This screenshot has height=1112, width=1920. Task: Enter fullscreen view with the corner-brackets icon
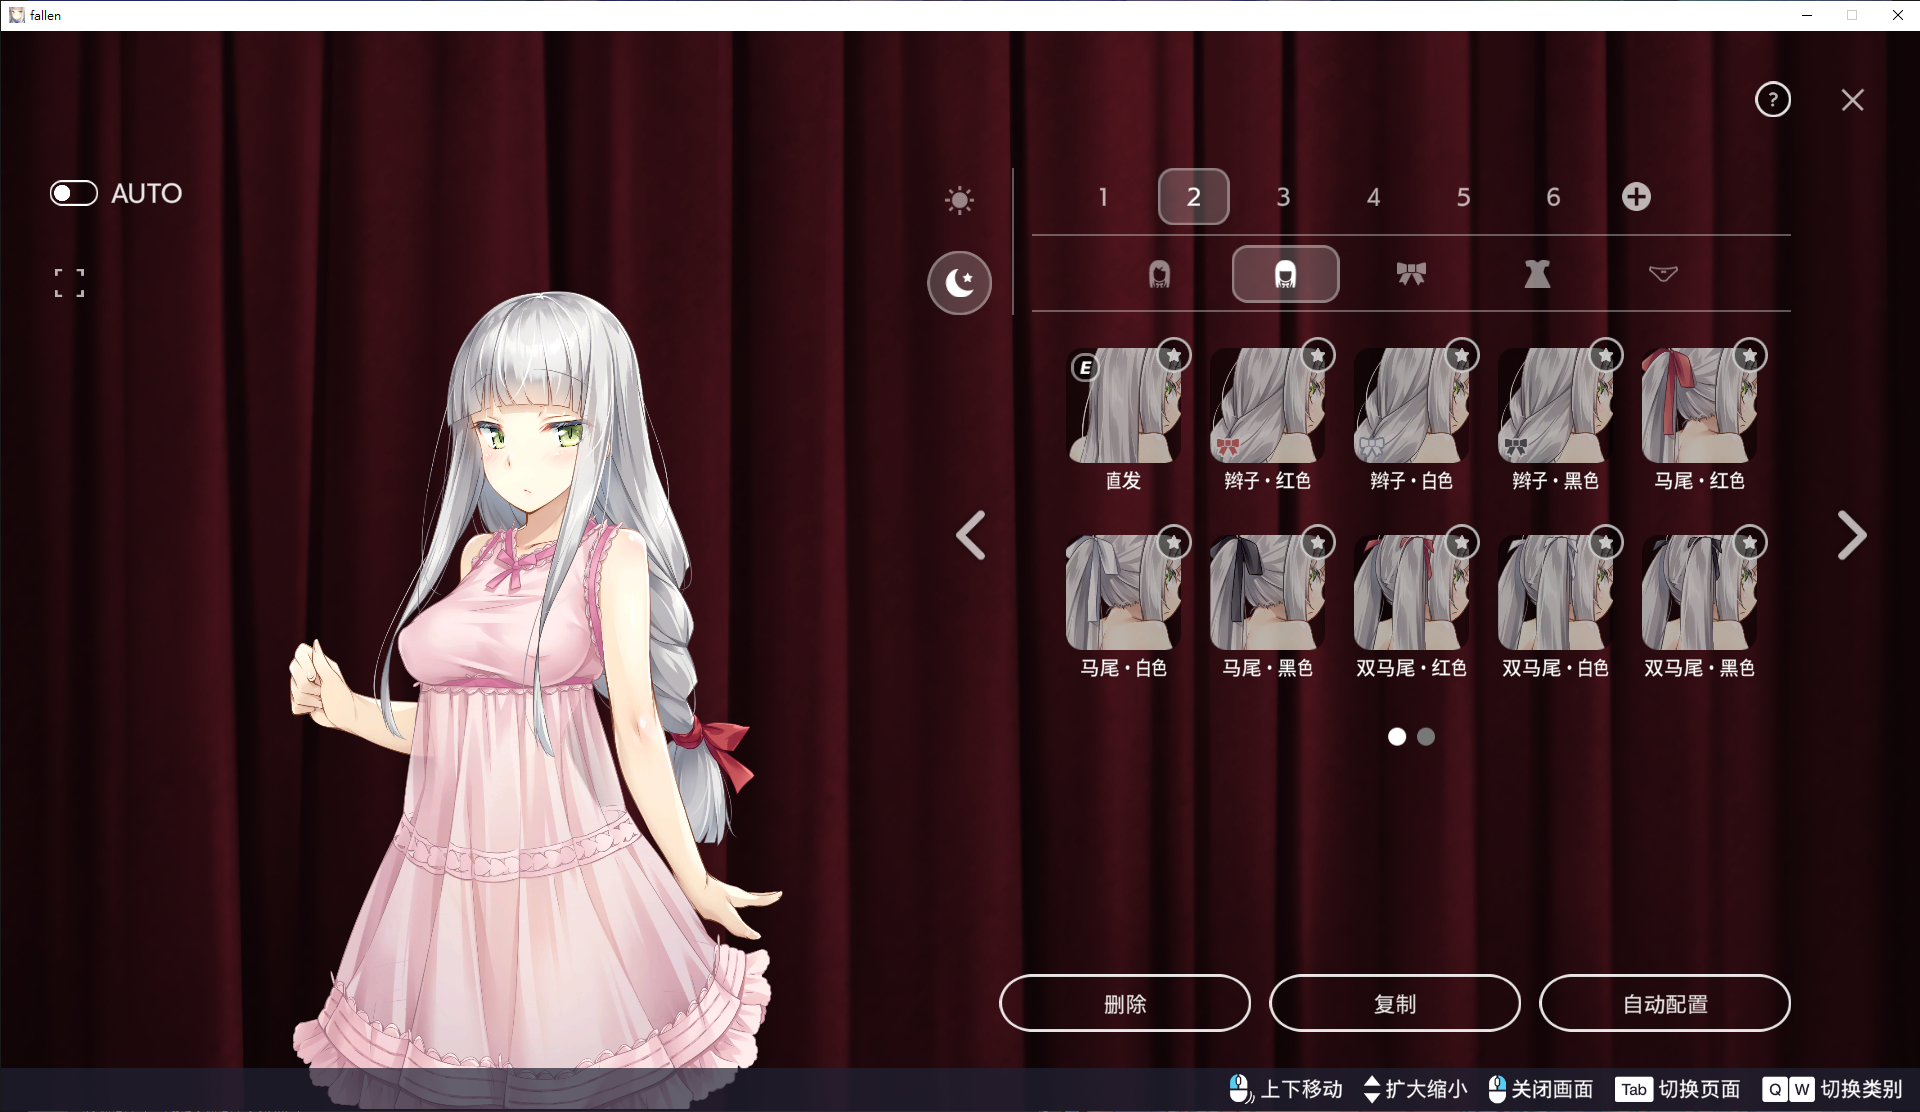click(x=69, y=283)
